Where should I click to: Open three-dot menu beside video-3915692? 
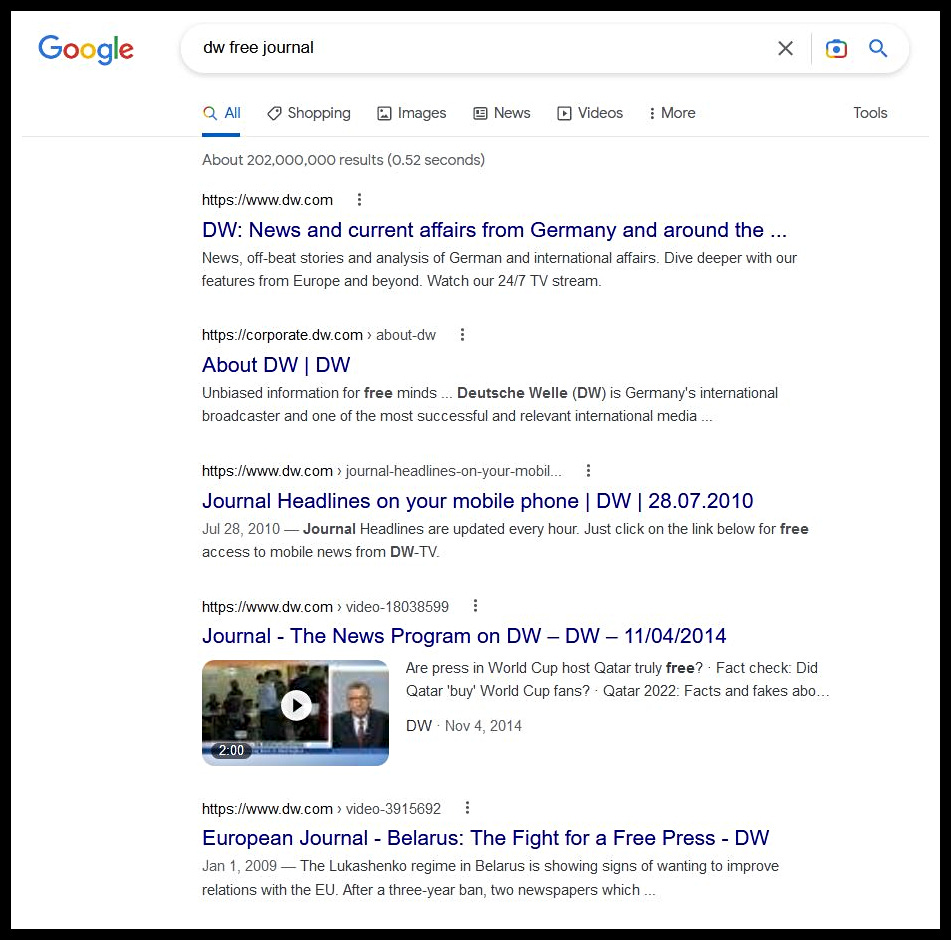coord(467,808)
